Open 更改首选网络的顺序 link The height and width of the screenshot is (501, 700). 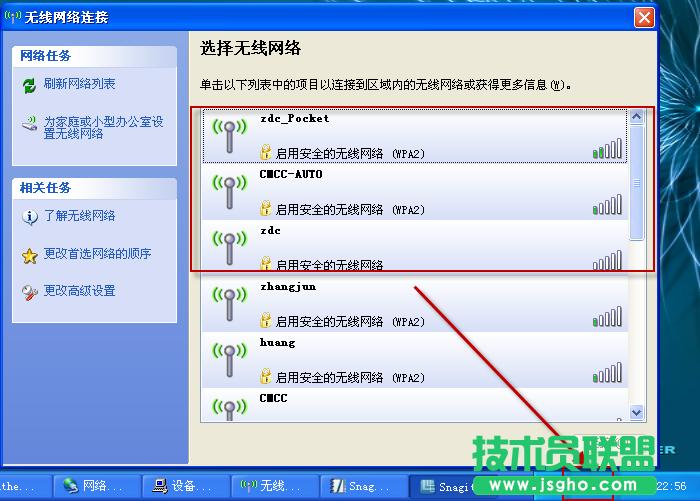[x=97, y=254]
